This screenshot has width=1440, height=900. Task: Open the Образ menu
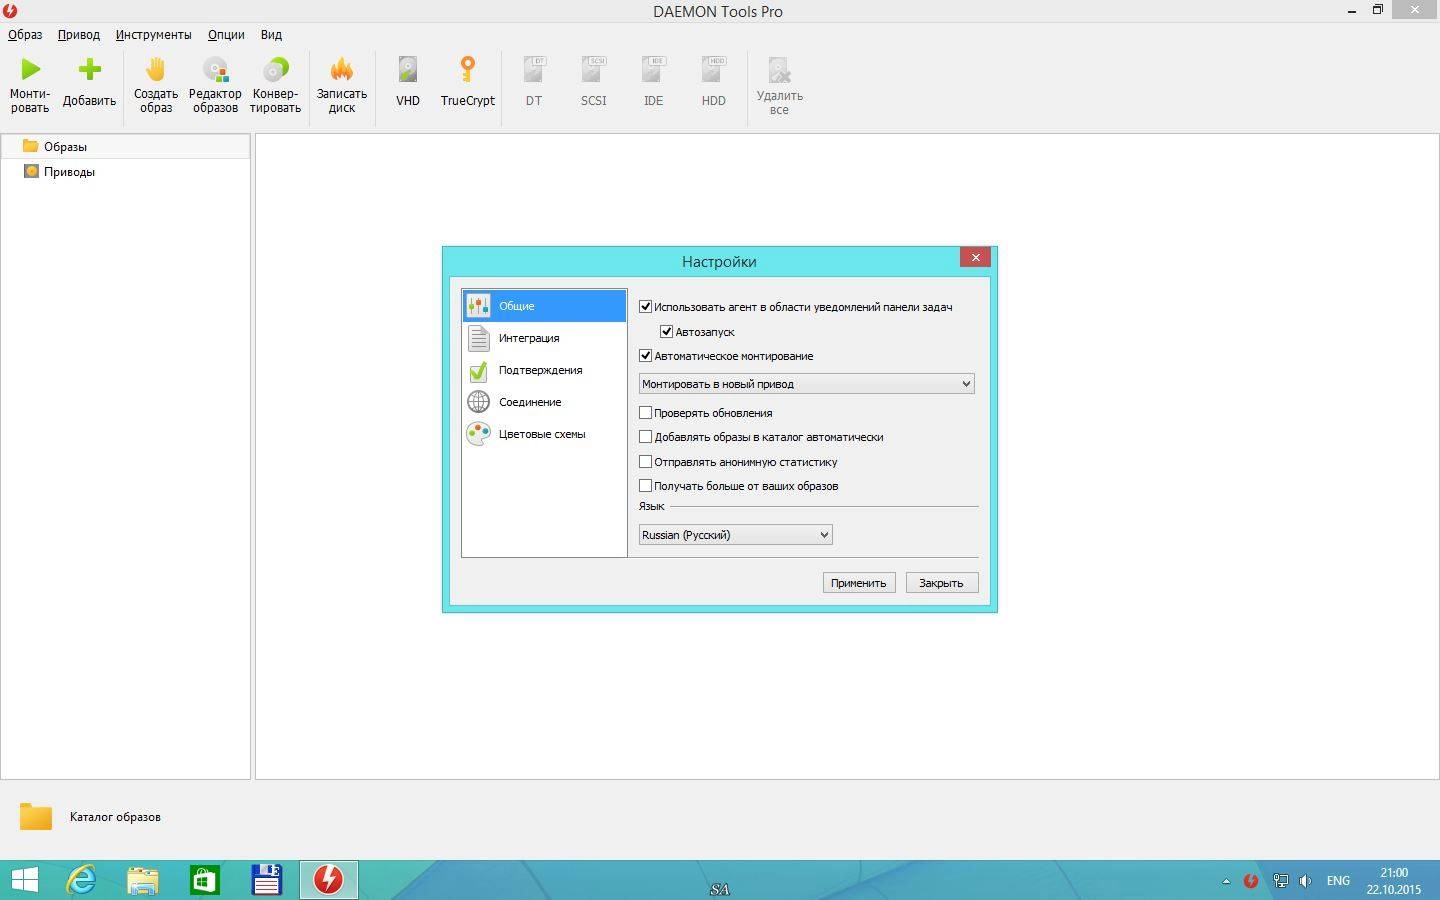(x=25, y=34)
